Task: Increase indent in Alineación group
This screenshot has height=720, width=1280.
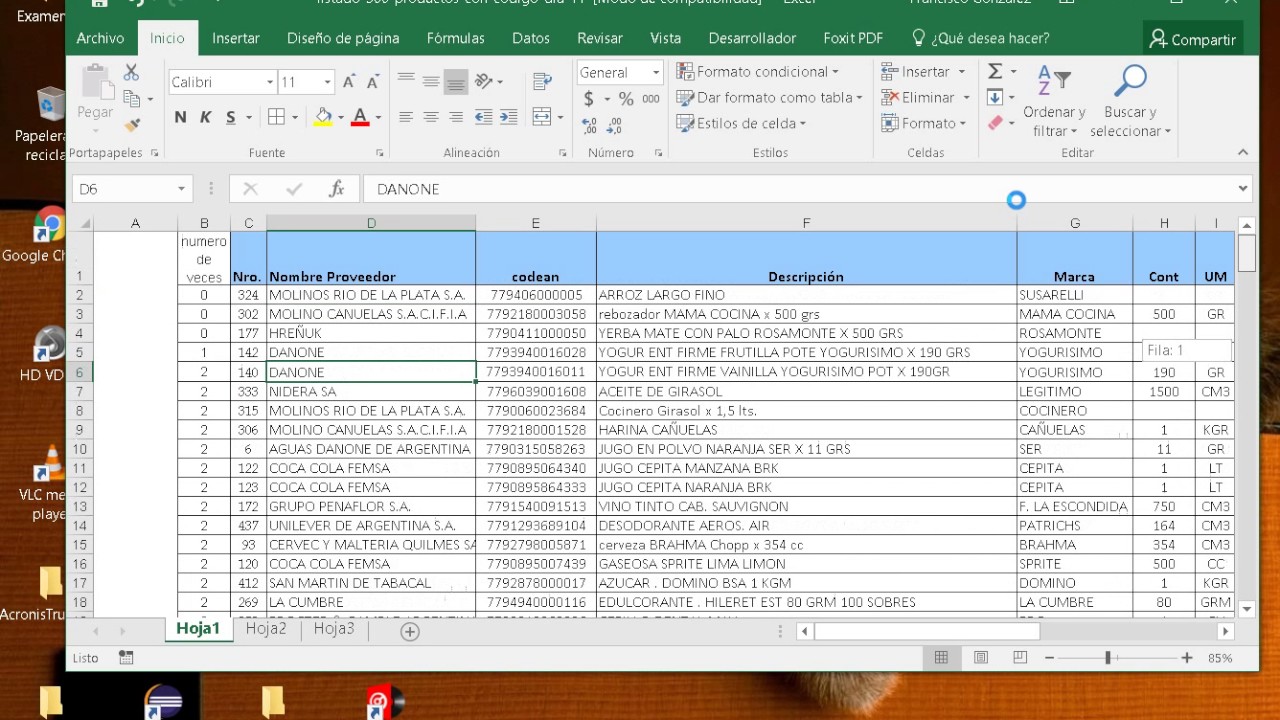Action: click(x=508, y=117)
